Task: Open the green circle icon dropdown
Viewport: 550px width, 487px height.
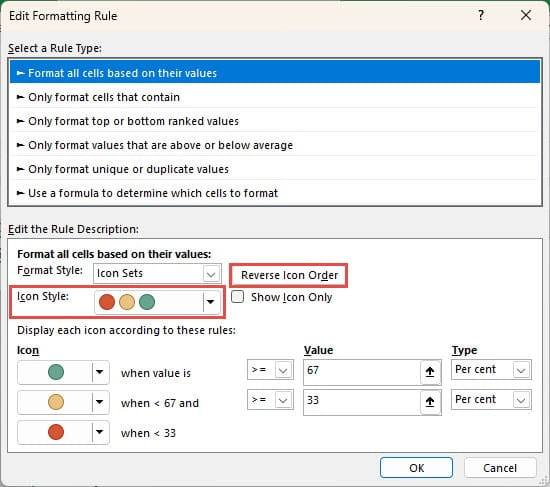Action: click(x=100, y=372)
